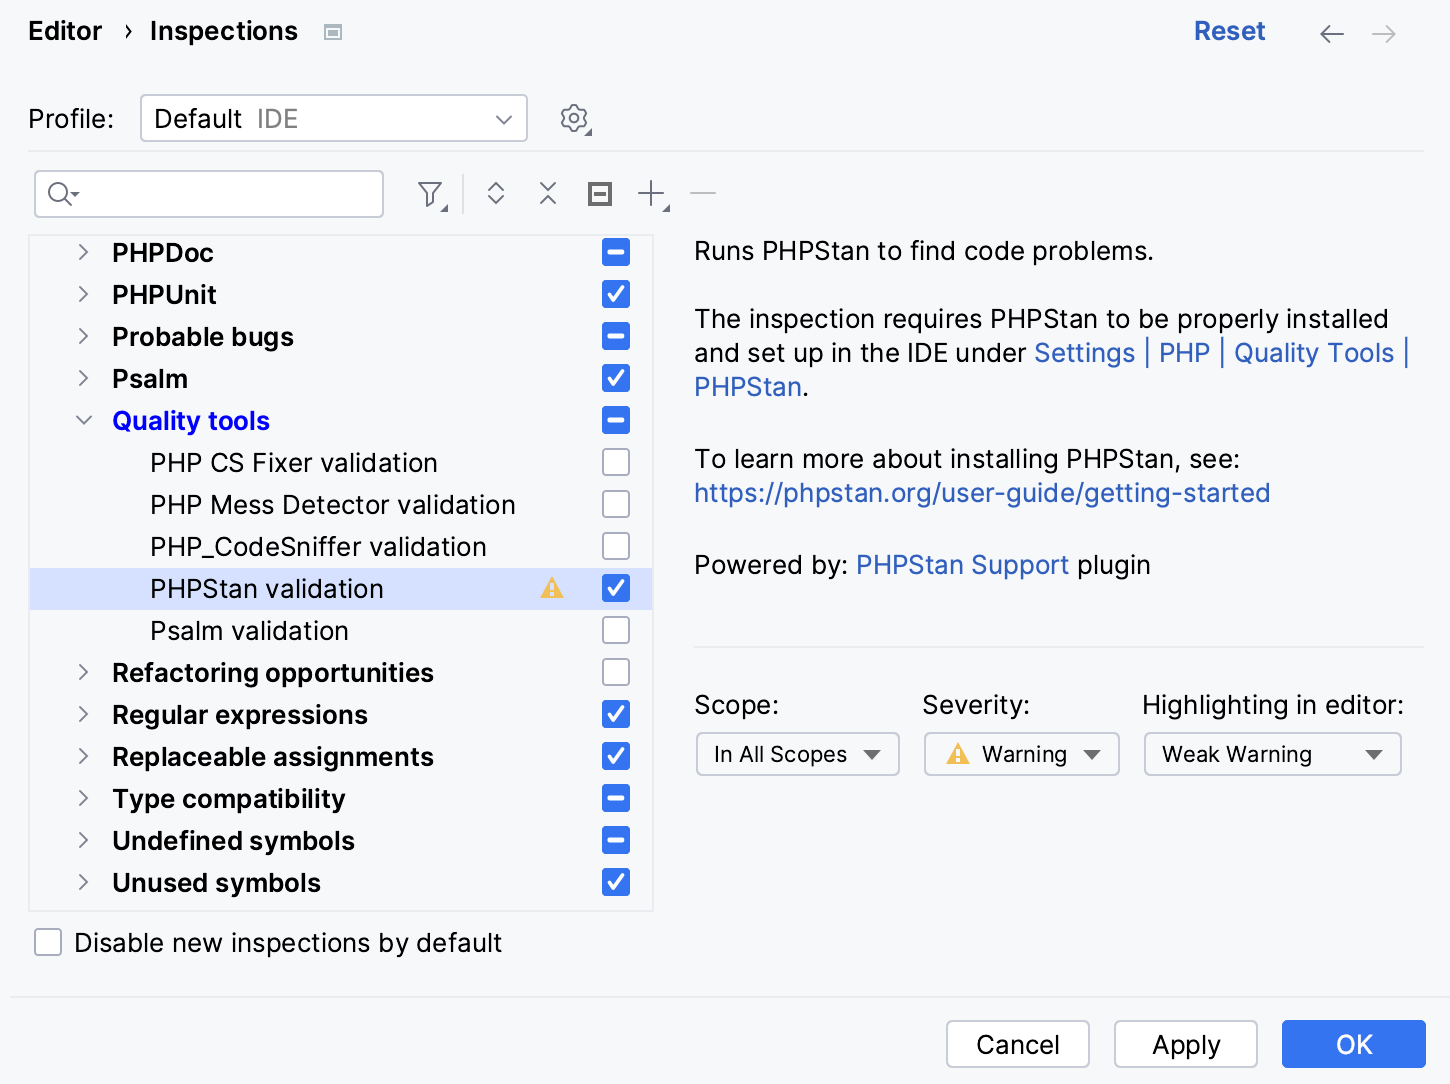The image size is (1450, 1084).
Task: Check Disable new inspections by default
Action: tap(47, 941)
